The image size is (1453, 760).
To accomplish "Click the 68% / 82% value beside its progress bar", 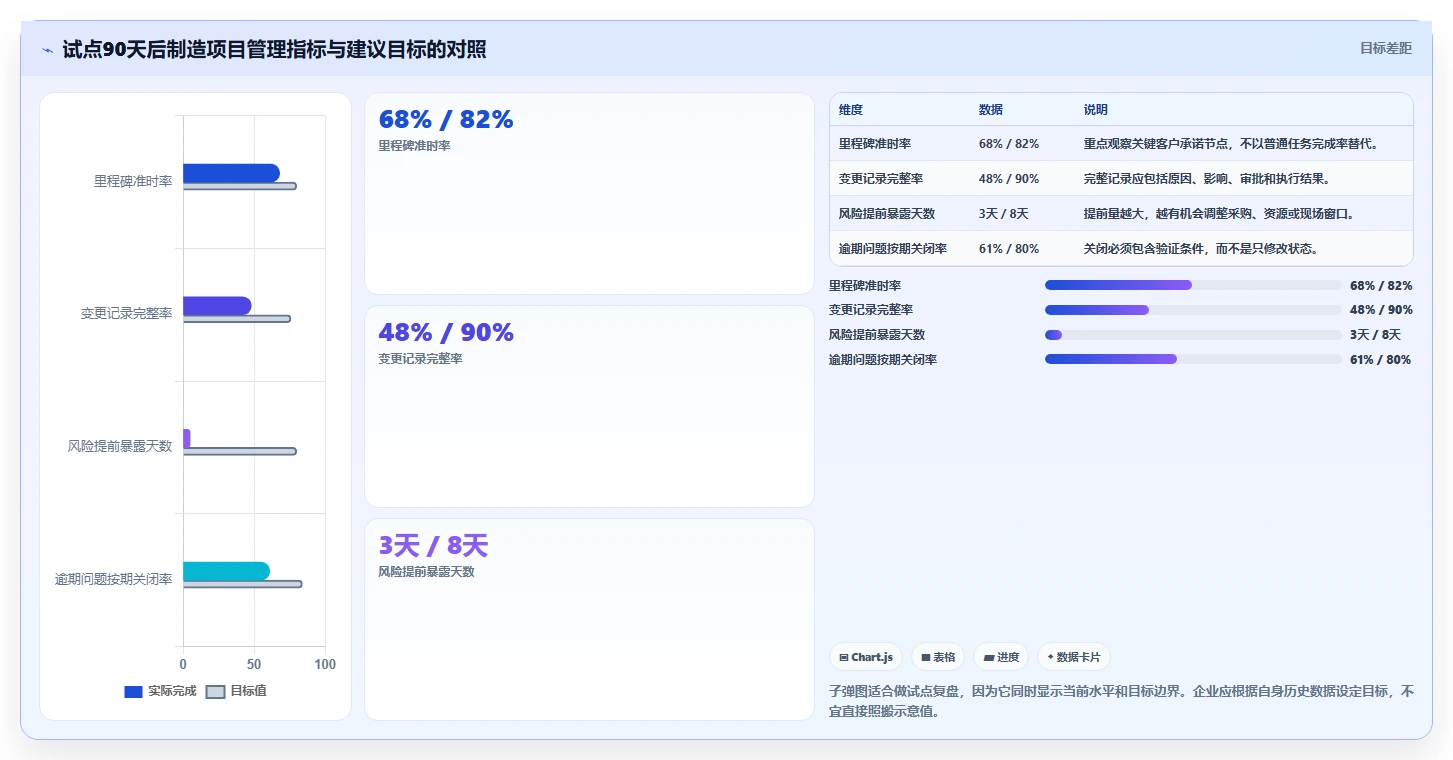I will tap(1381, 286).
